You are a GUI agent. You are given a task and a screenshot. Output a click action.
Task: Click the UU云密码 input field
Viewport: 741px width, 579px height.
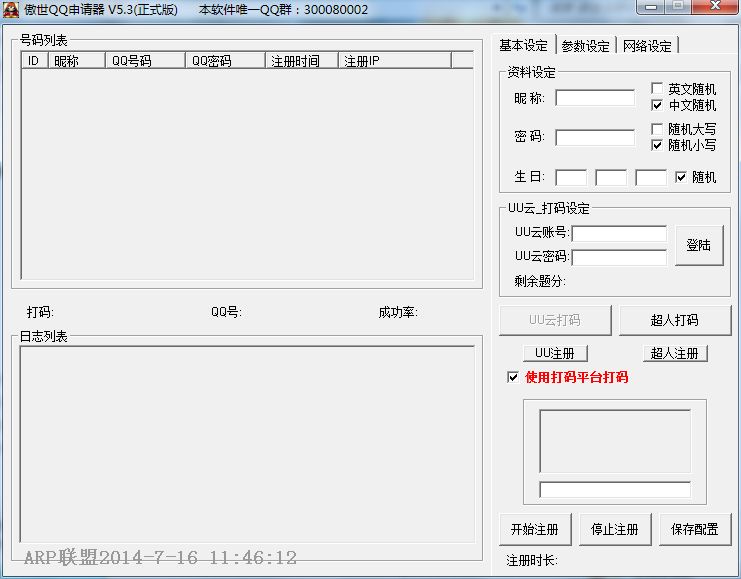pyautogui.click(x=619, y=257)
